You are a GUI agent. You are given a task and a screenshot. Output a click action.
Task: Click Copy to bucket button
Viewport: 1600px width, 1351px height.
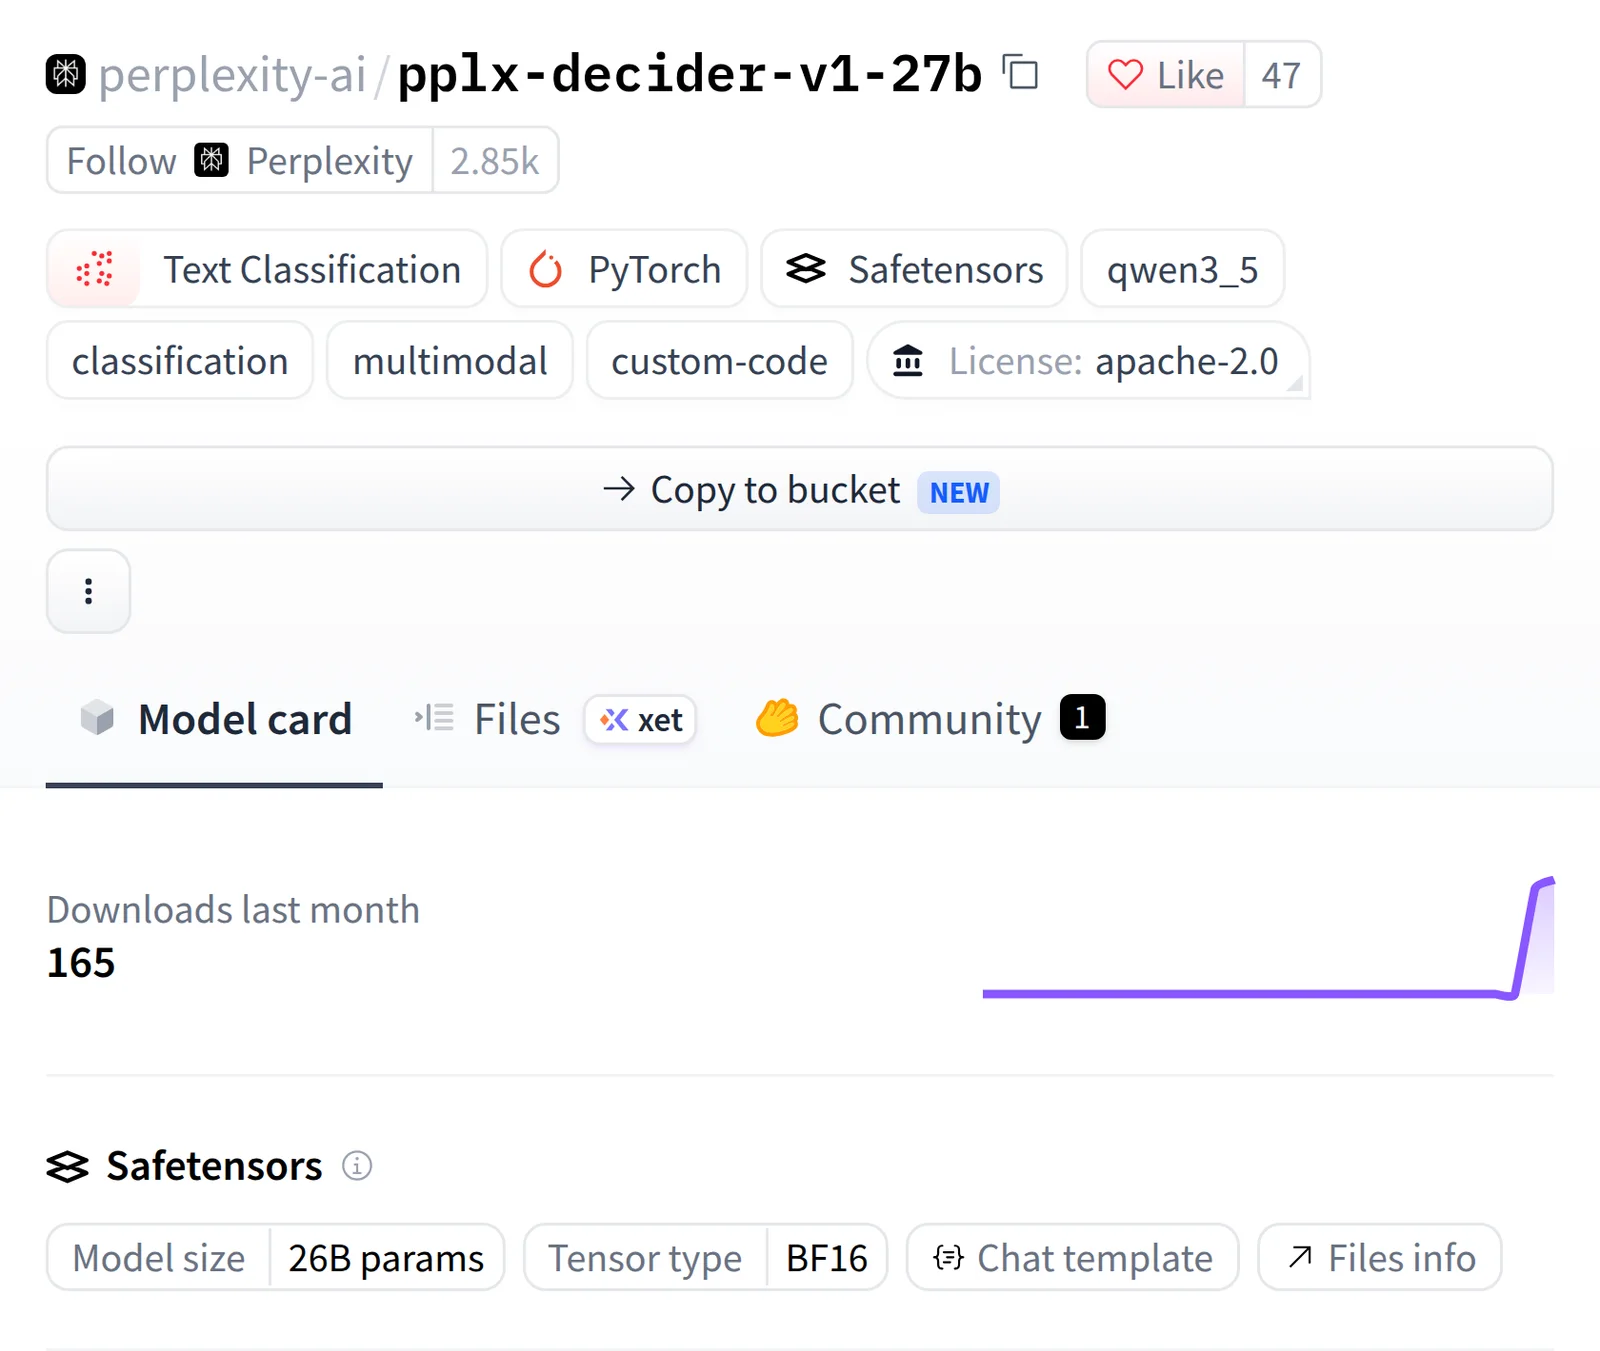[x=800, y=489]
